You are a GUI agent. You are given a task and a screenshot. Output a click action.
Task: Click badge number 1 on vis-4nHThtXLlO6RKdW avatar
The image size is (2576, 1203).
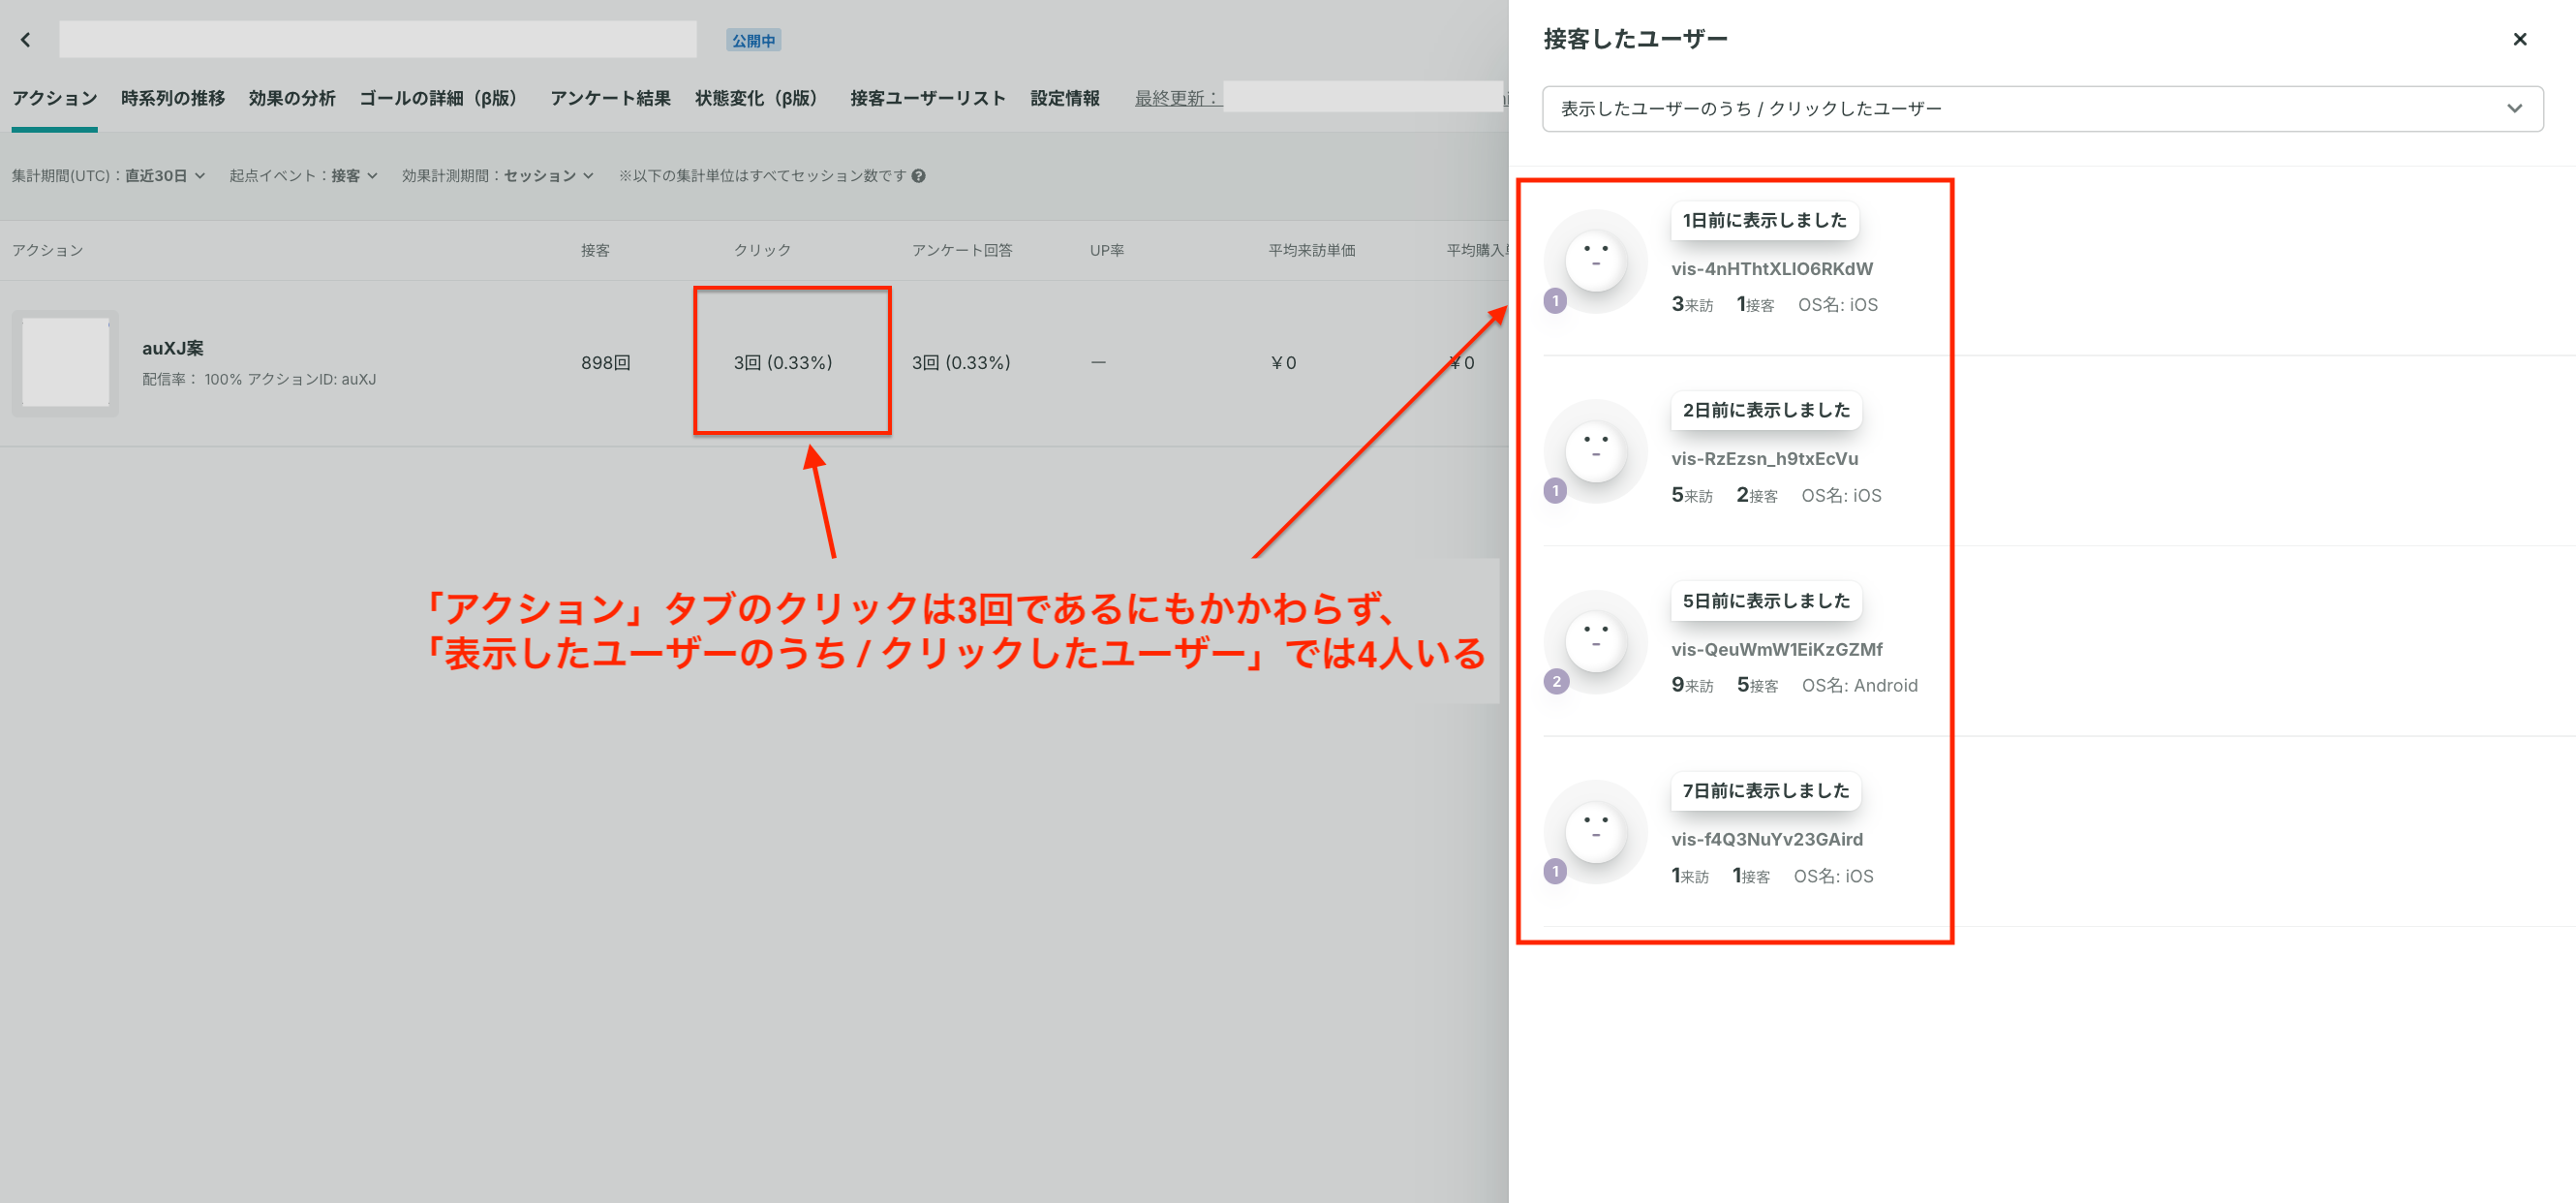[1556, 301]
